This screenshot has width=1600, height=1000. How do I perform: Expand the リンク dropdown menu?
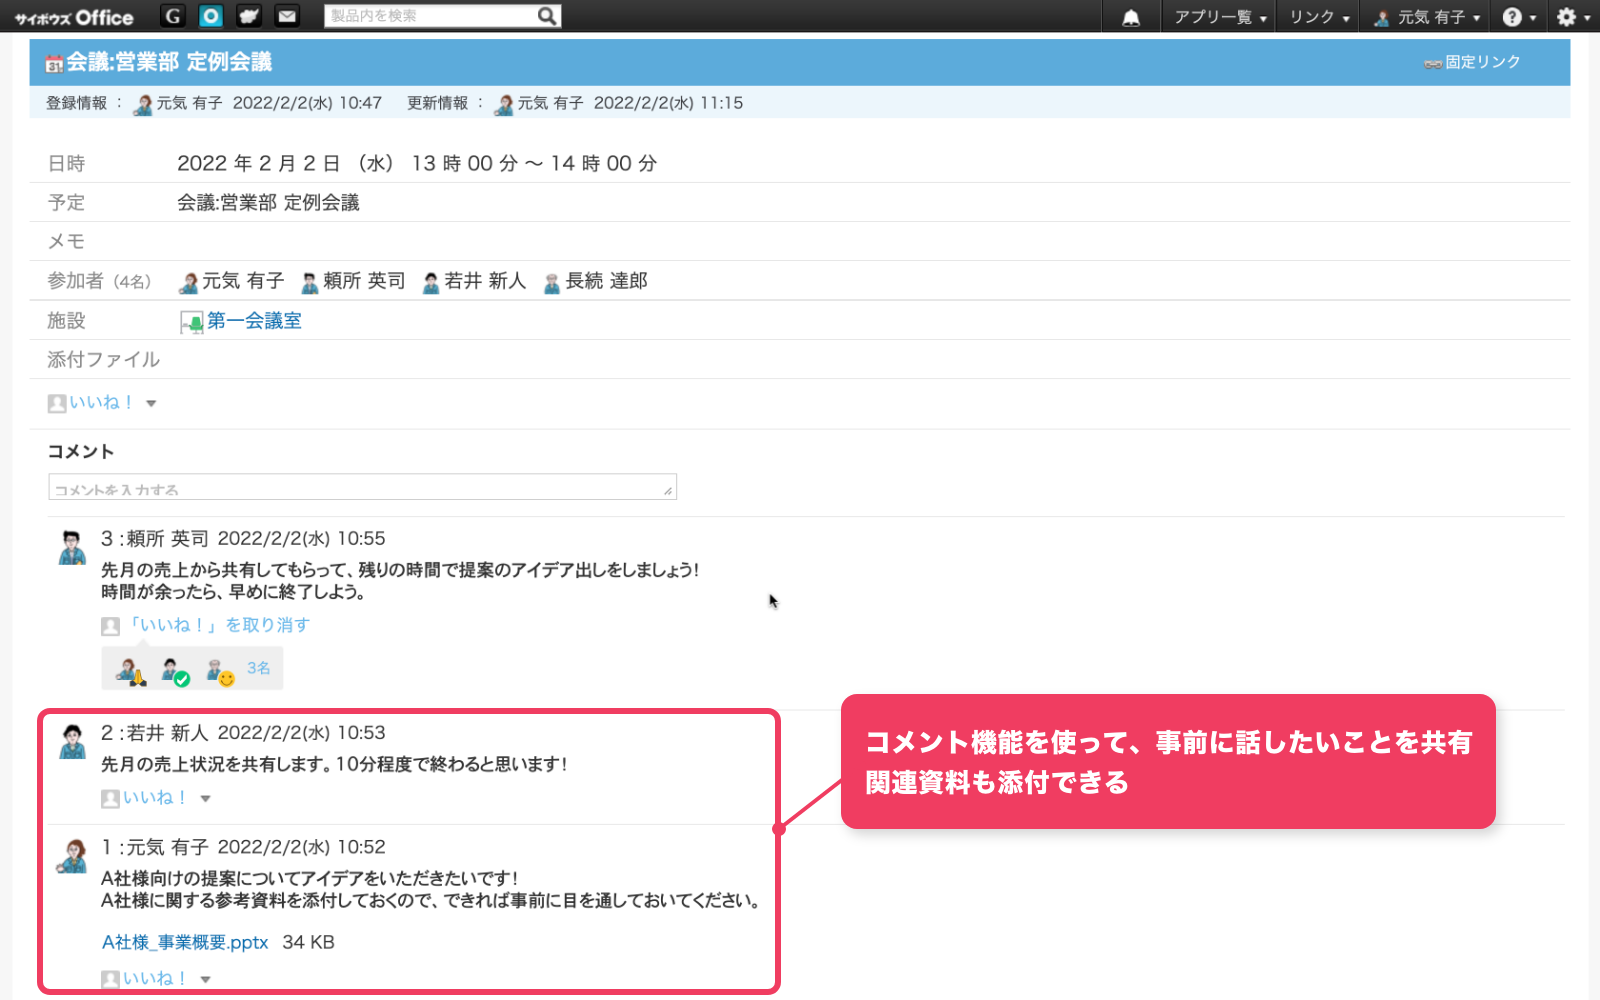(x=1318, y=17)
